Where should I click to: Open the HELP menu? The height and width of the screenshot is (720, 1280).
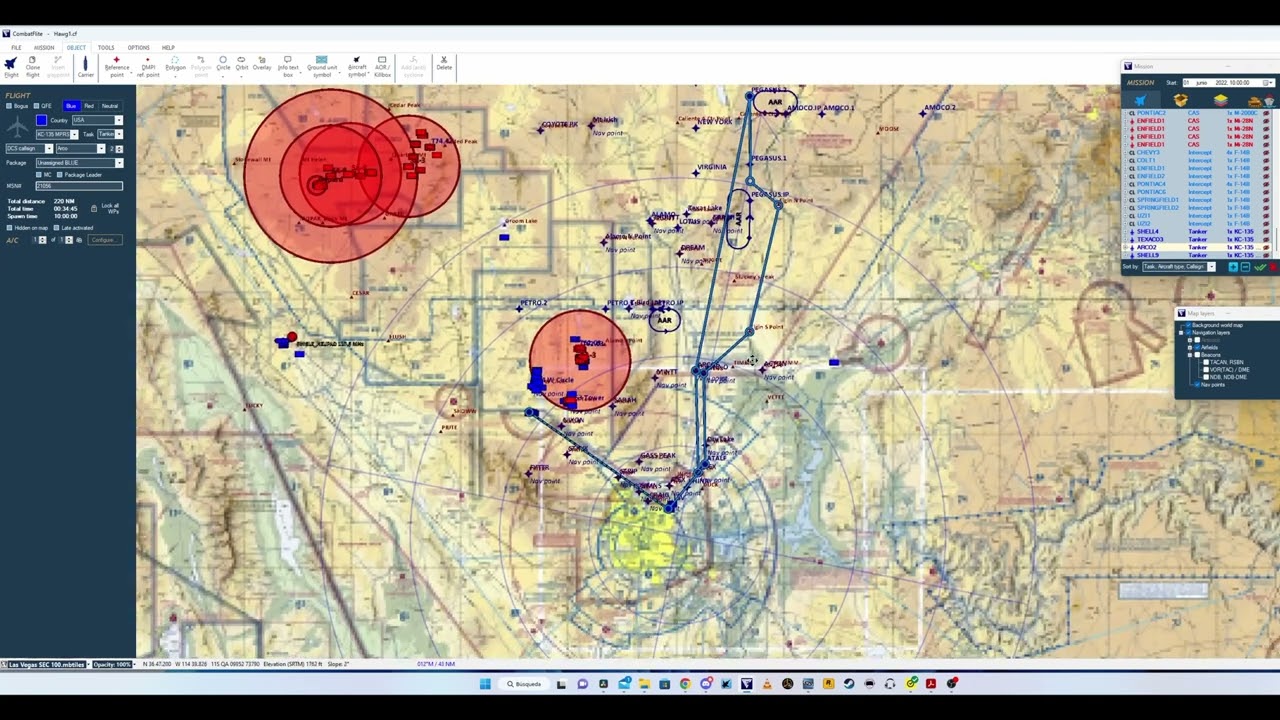coord(168,48)
